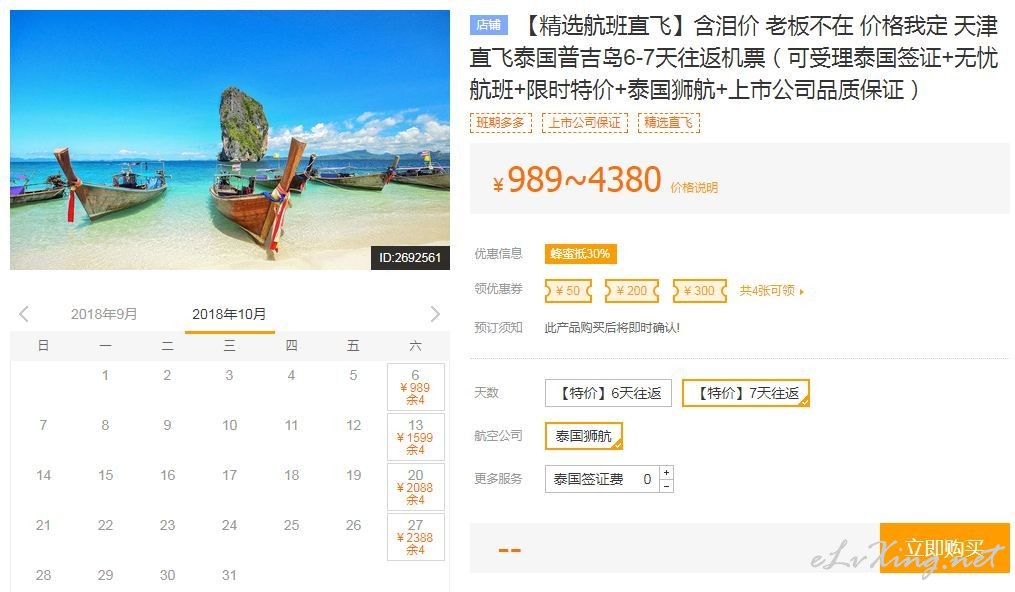Image resolution: width=1015 pixels, height=592 pixels.
Task: Open 价格说明 price explanation link
Action: coord(694,188)
